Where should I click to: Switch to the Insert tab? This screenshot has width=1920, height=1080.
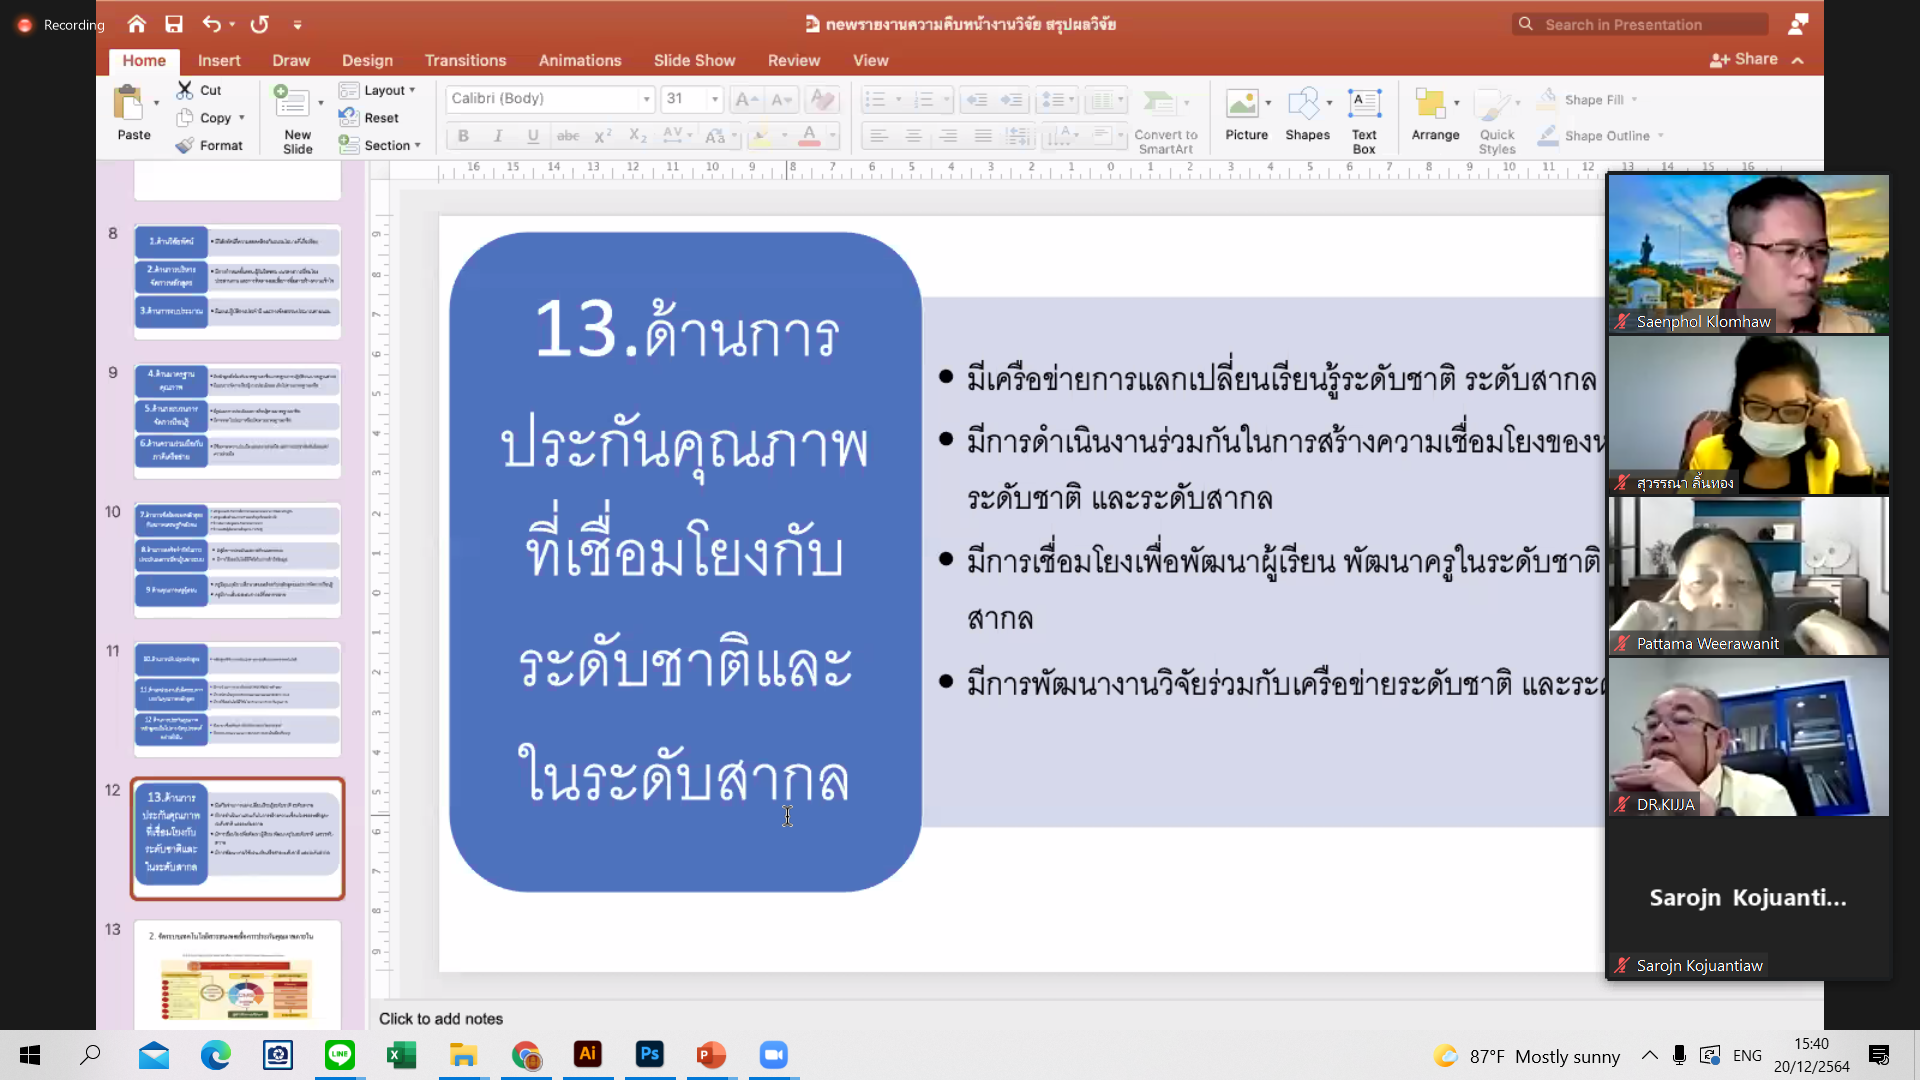[219, 60]
